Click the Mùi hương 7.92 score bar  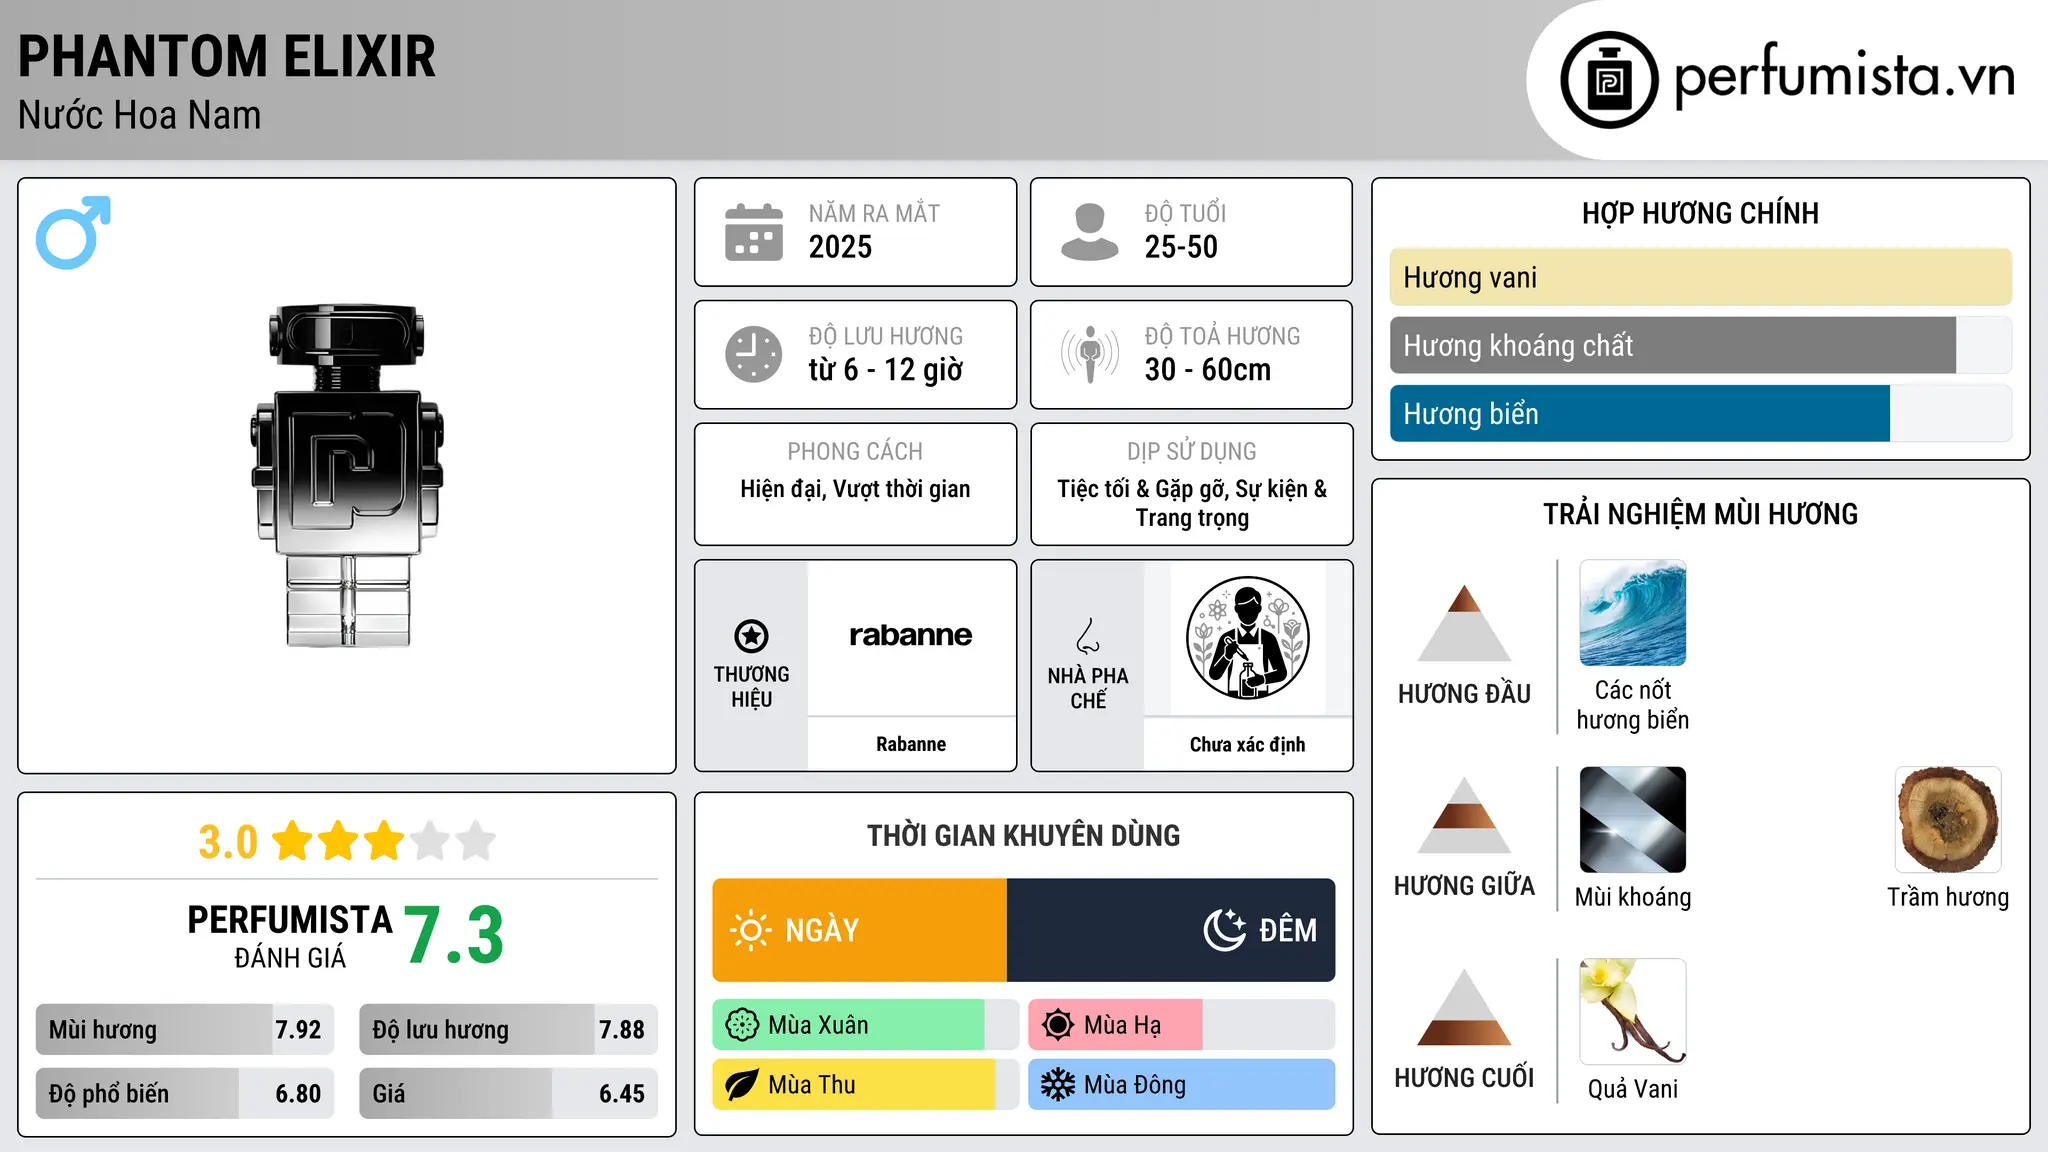pyautogui.click(x=185, y=1030)
